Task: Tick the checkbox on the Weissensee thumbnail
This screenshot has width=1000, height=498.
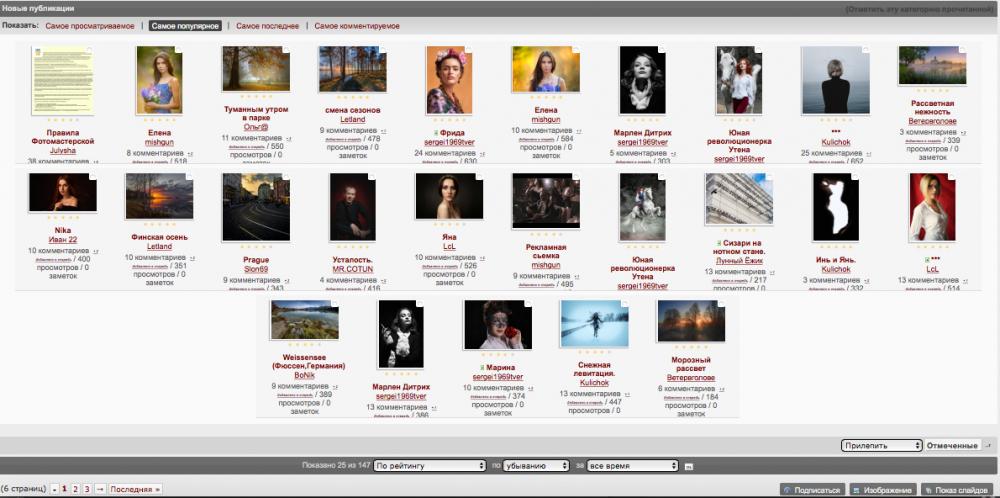Action: click(x=335, y=304)
